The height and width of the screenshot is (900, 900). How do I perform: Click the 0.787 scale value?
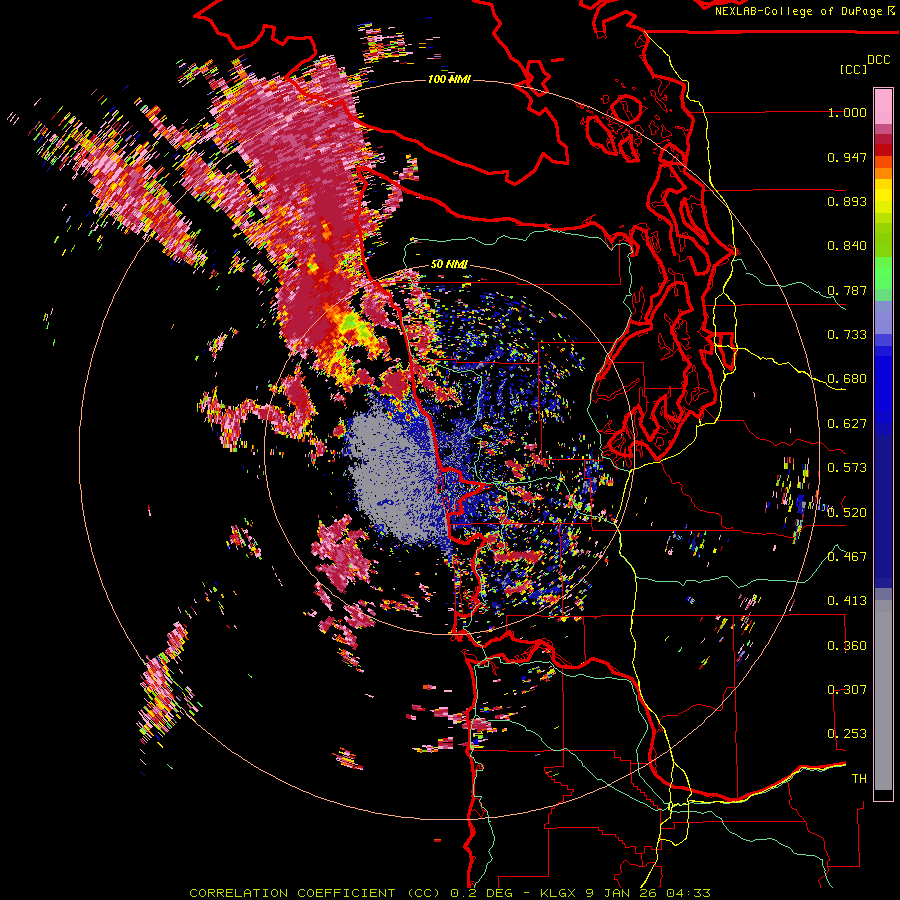[847, 290]
